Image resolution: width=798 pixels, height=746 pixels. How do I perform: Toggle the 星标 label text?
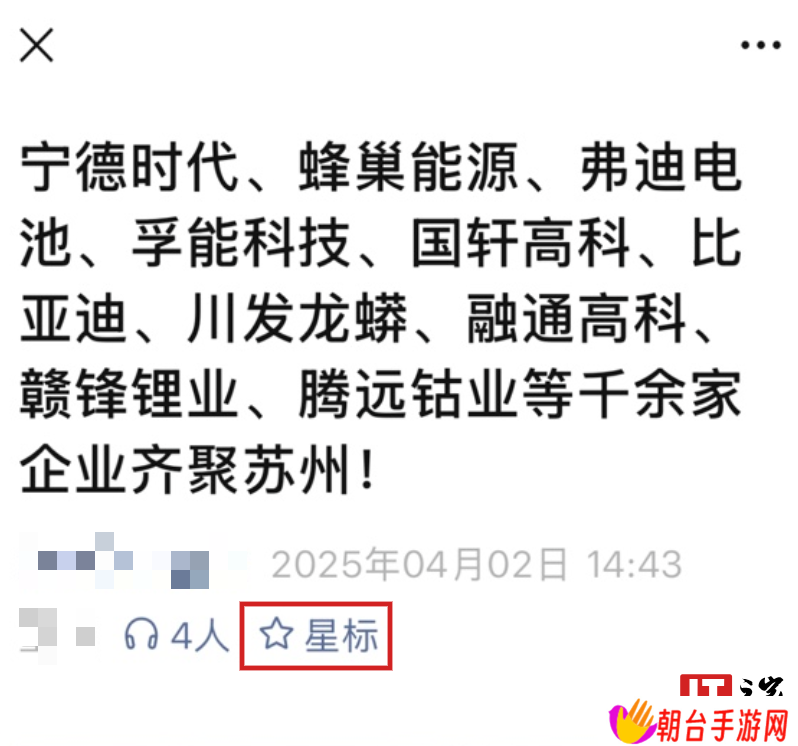pyautogui.click(x=341, y=635)
